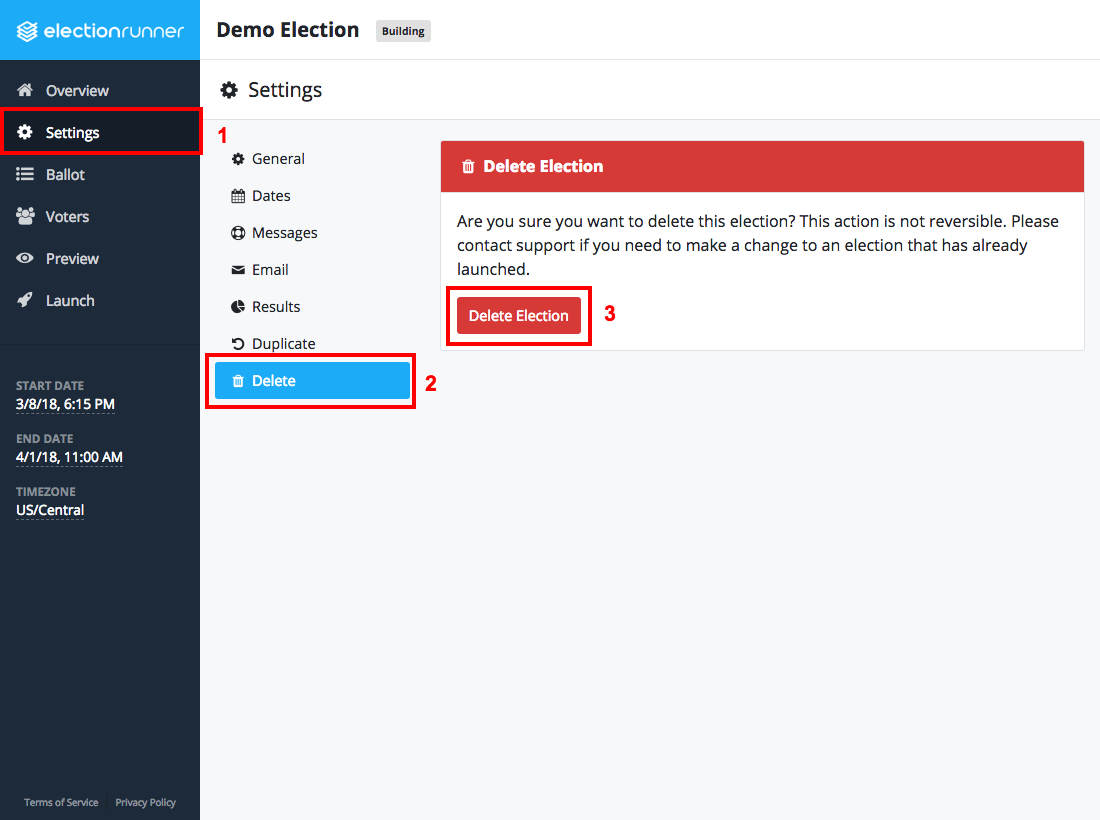Open Ballot via its list icon
This screenshot has width=1100, height=820.
point(25,174)
